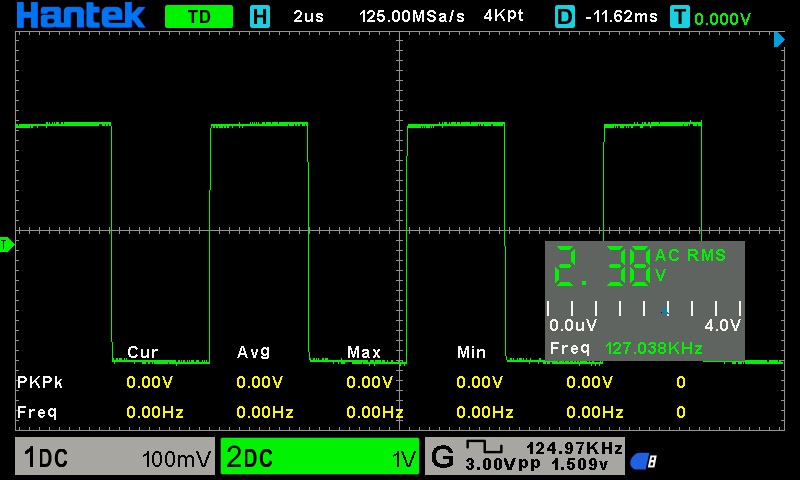Click the Max column header
Image resolution: width=800 pixels, height=480 pixels.
pos(364,352)
